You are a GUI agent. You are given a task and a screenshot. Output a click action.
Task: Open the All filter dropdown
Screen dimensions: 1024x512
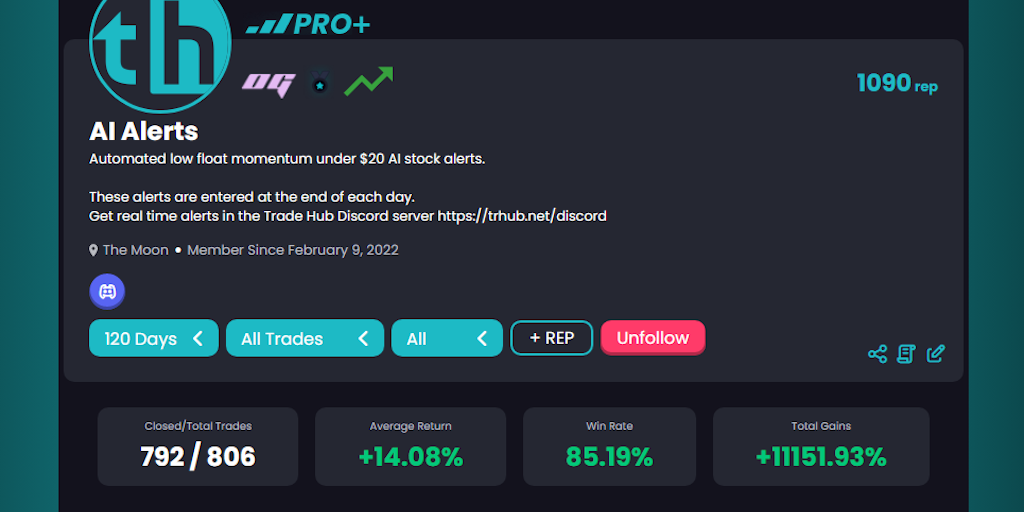coord(446,338)
